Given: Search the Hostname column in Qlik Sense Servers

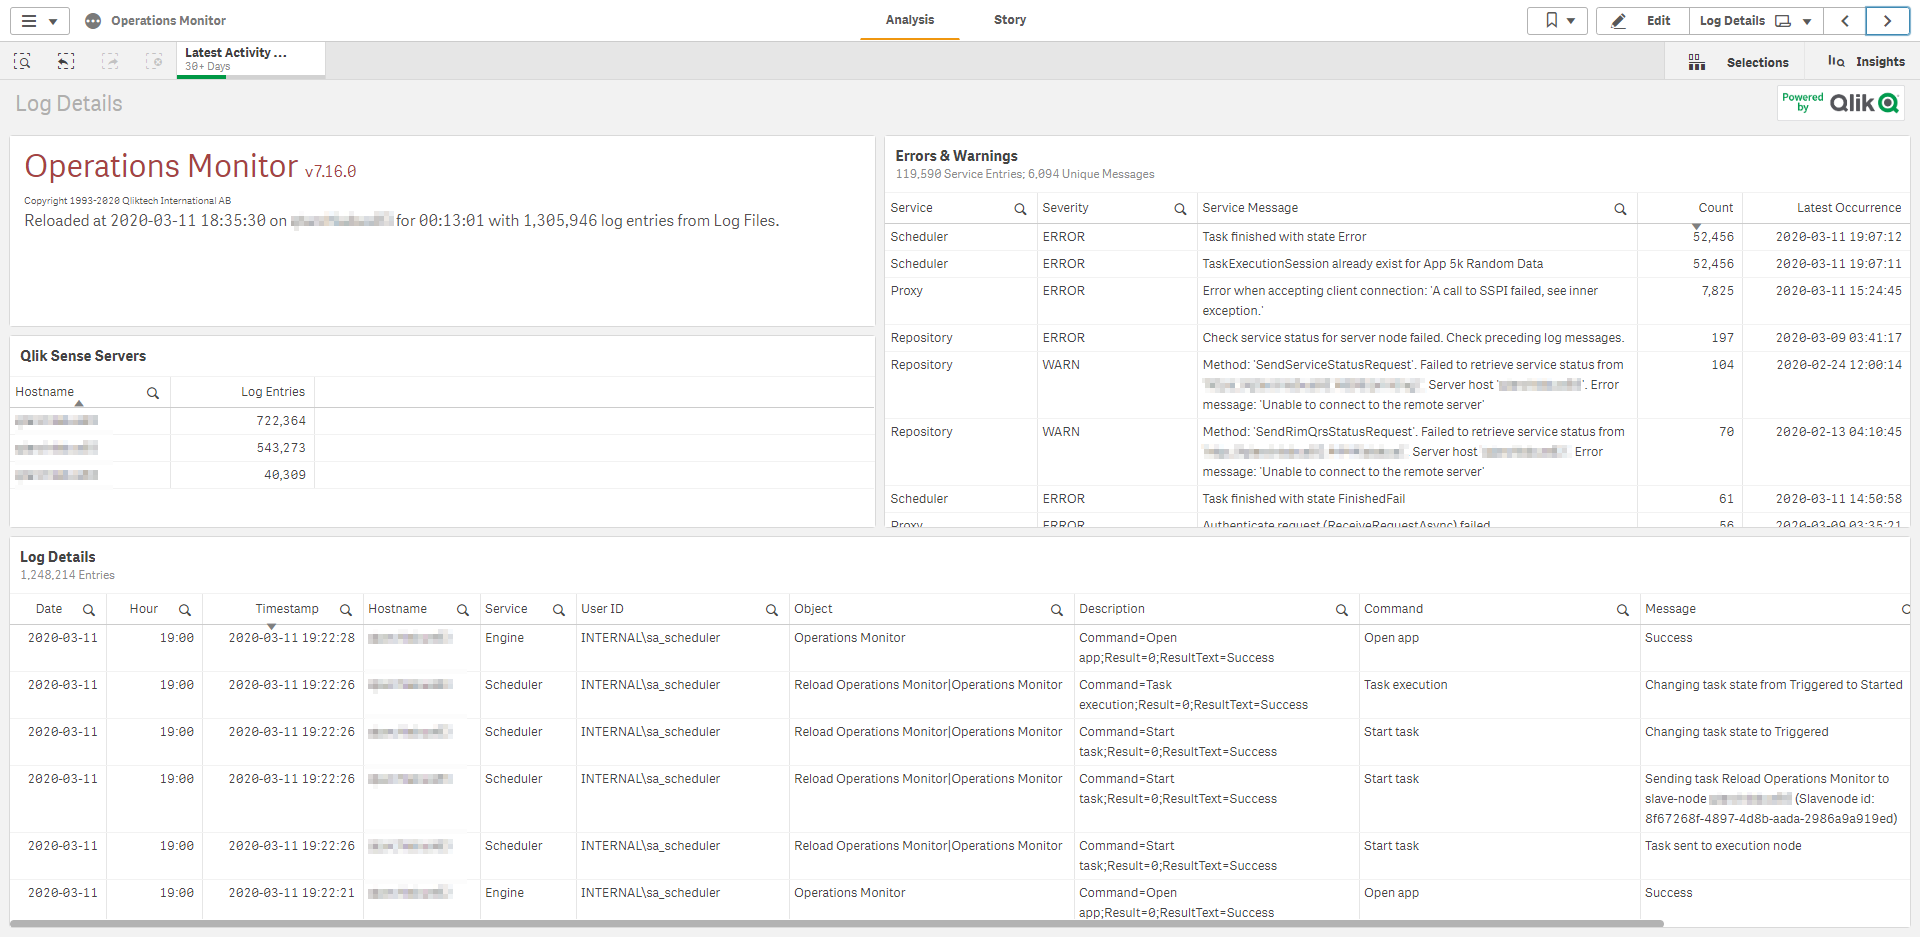Looking at the screenshot, I should 153,393.
